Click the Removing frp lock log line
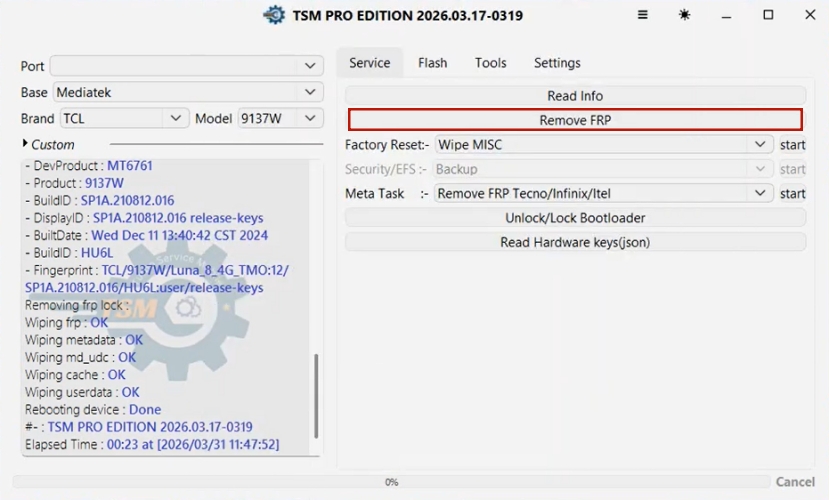Screen dimensions: 829x500 [x=77, y=305]
